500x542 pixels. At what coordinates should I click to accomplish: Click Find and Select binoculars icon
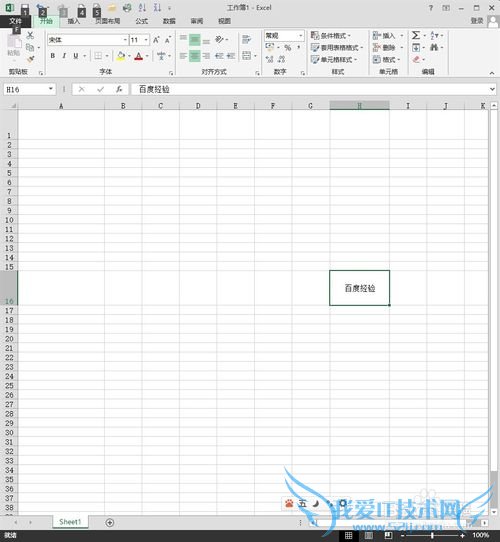(x=434, y=47)
